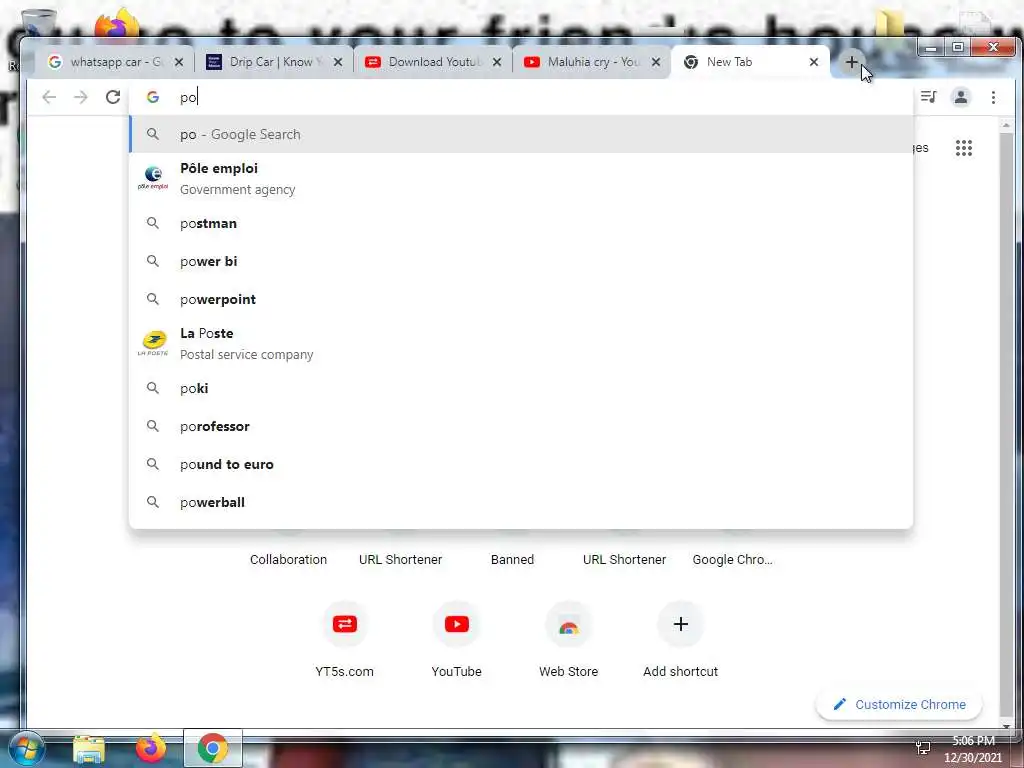This screenshot has height=768, width=1024.
Task: Open the Banned shortcut label
Action: [512, 560]
